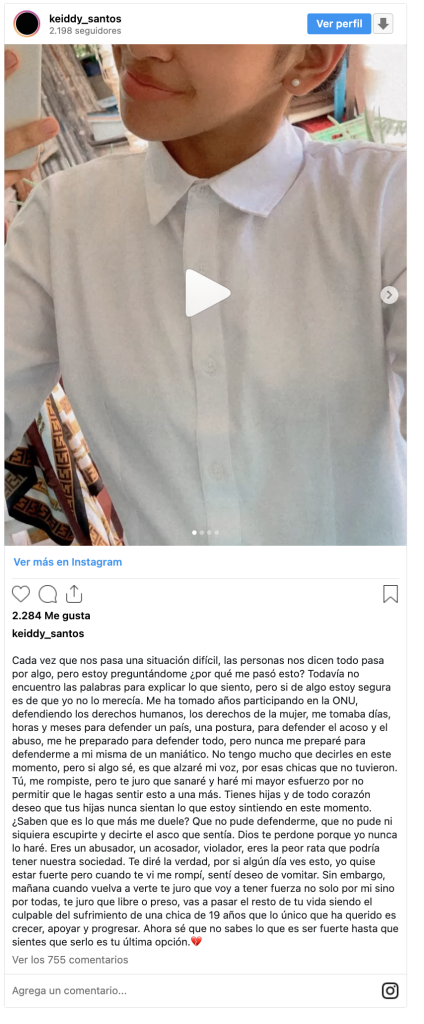Advance to the next slide with the right chevron
The height and width of the screenshot is (1024, 424).
pyautogui.click(x=389, y=295)
